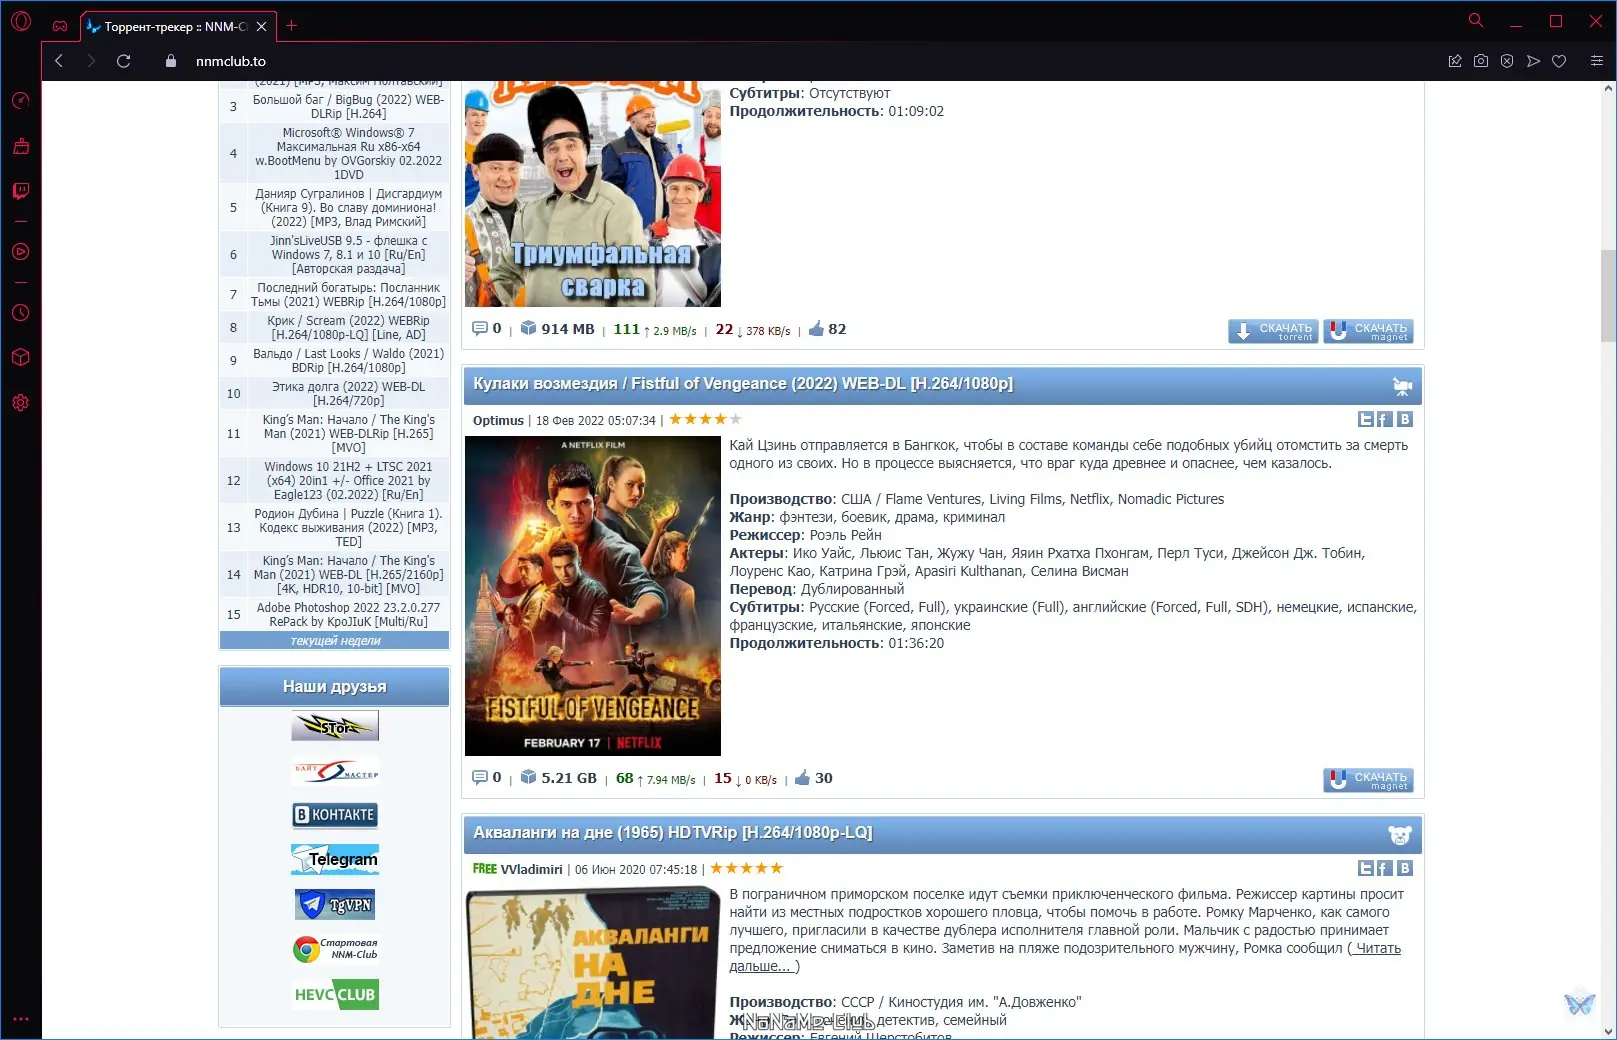View site security lock info
Image resolution: width=1617 pixels, height=1040 pixels.
point(171,61)
